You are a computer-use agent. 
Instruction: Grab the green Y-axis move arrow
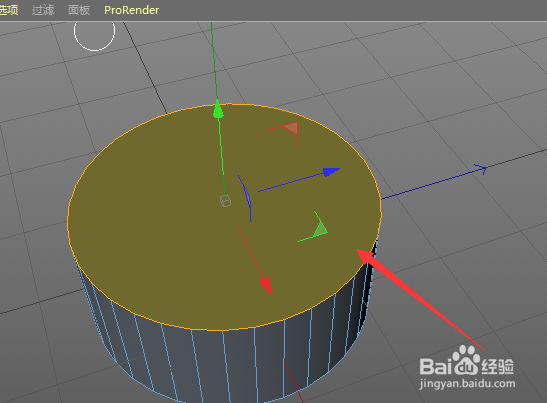[x=218, y=109]
